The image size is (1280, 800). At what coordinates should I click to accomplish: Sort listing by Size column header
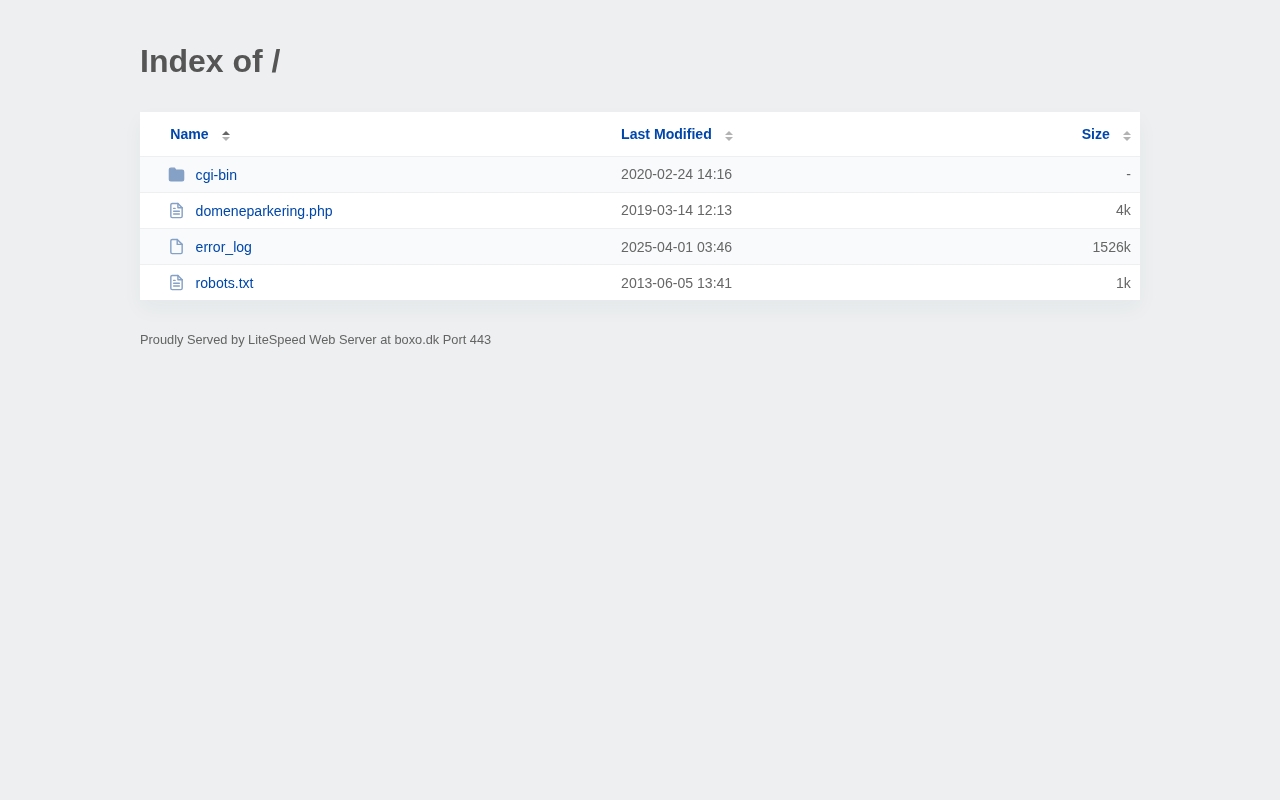(1095, 134)
